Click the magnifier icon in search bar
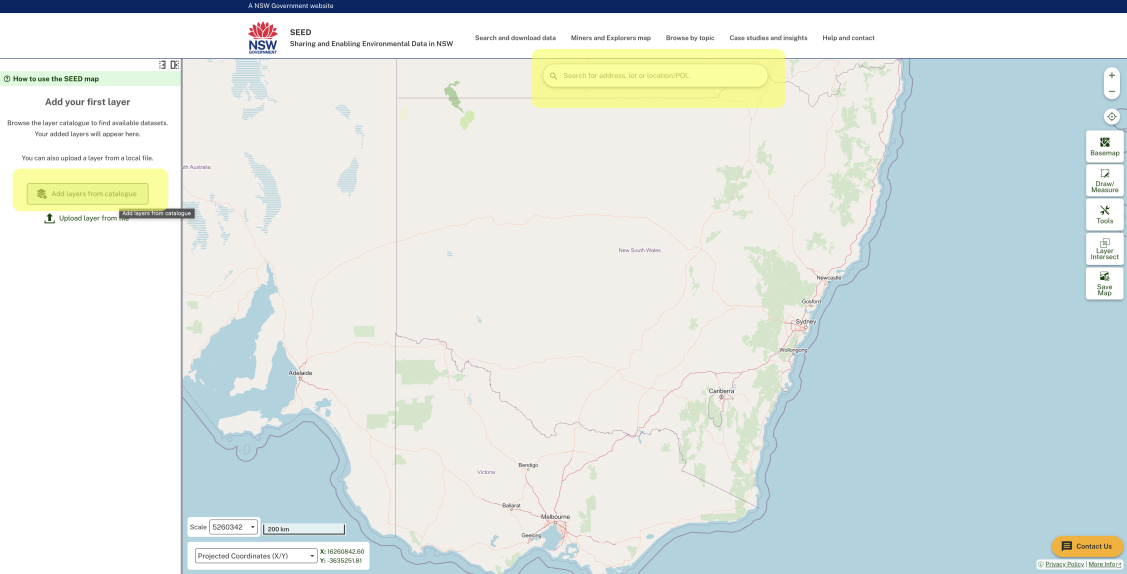Viewport: 1127px width, 574px height. point(553,75)
